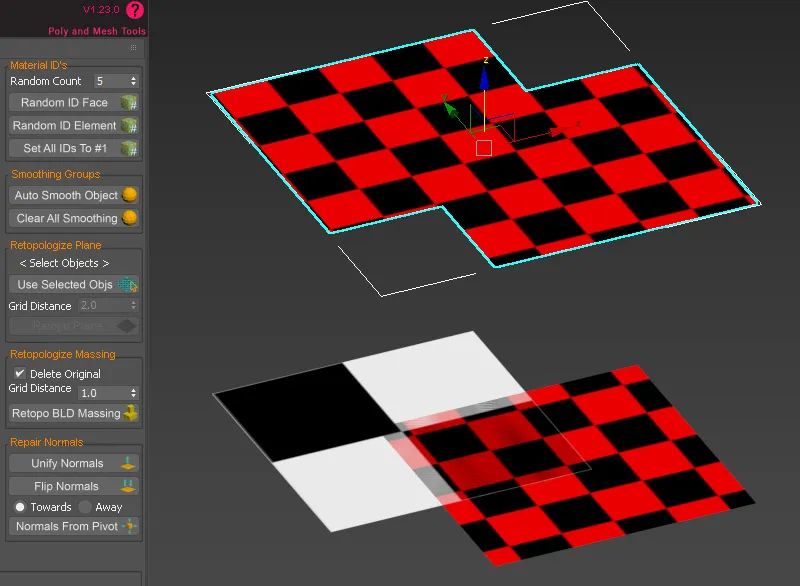This screenshot has width=800, height=586.
Task: Click the < Select Objects > label
Action: 64,263
